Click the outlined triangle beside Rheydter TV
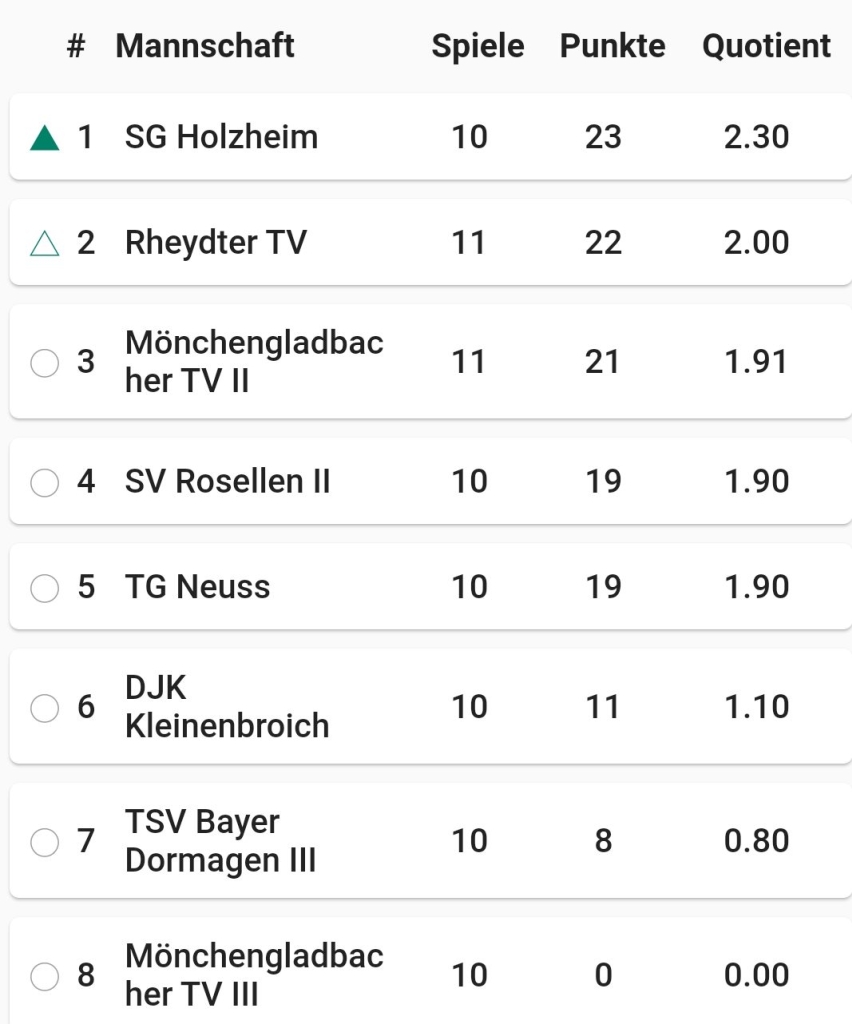Viewport: 852px width, 1024px height. 44,244
